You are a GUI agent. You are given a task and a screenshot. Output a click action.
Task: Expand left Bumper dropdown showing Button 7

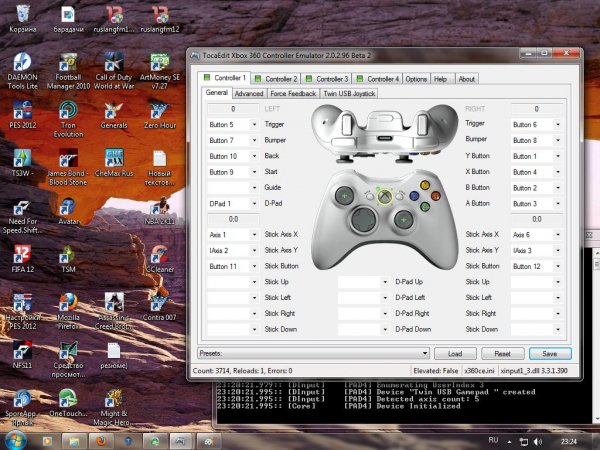(x=254, y=140)
